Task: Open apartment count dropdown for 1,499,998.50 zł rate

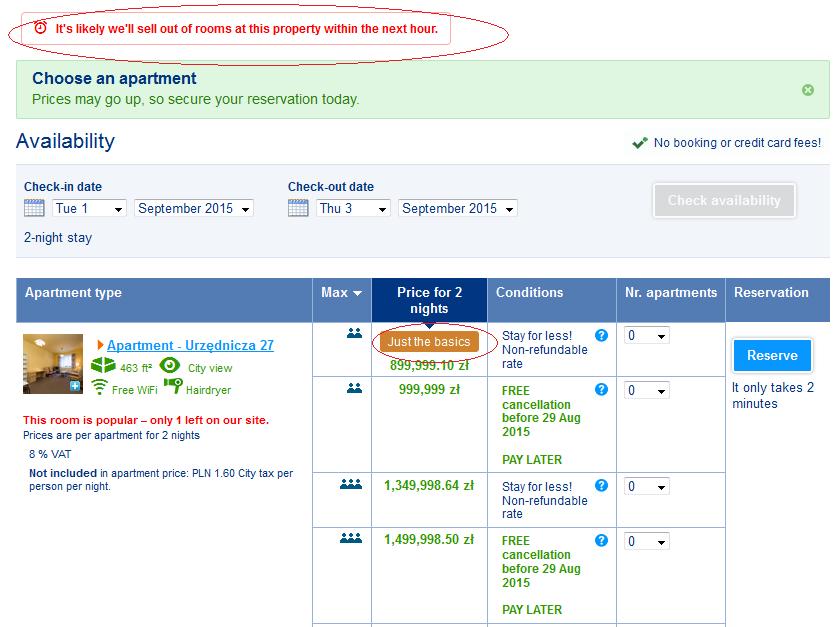Action: [646, 541]
